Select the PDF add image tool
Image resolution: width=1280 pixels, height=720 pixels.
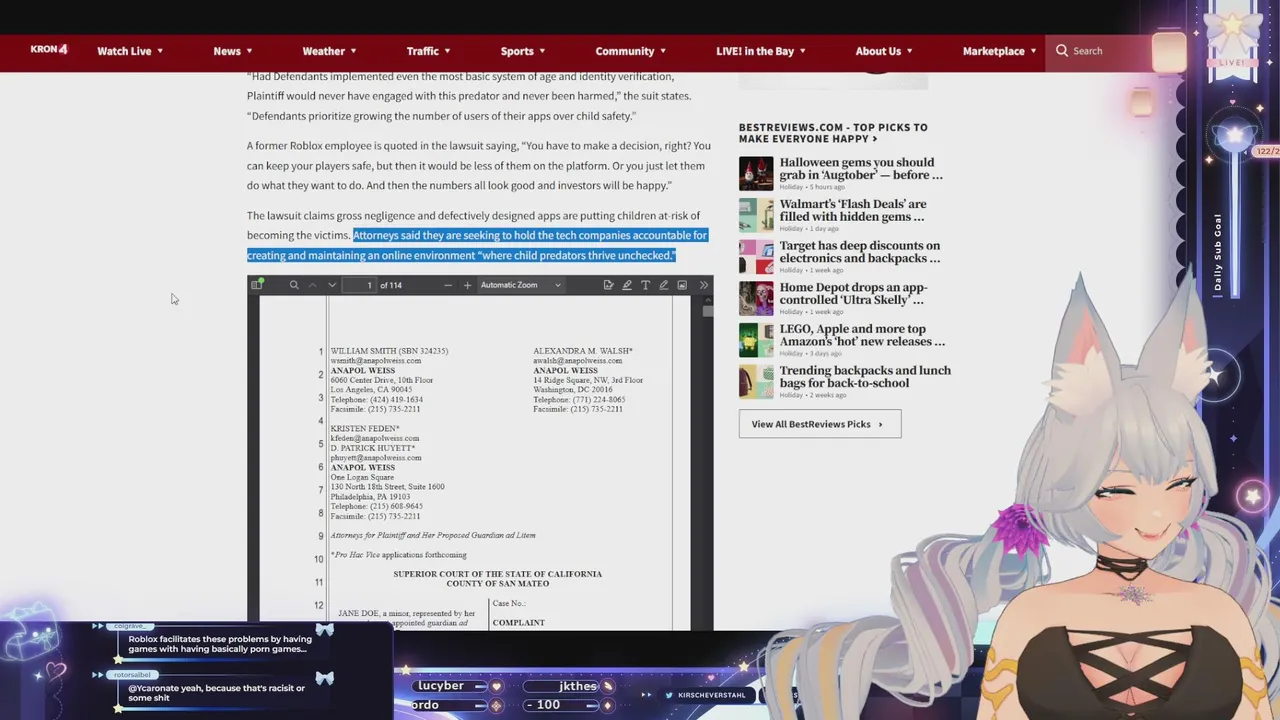point(682,285)
